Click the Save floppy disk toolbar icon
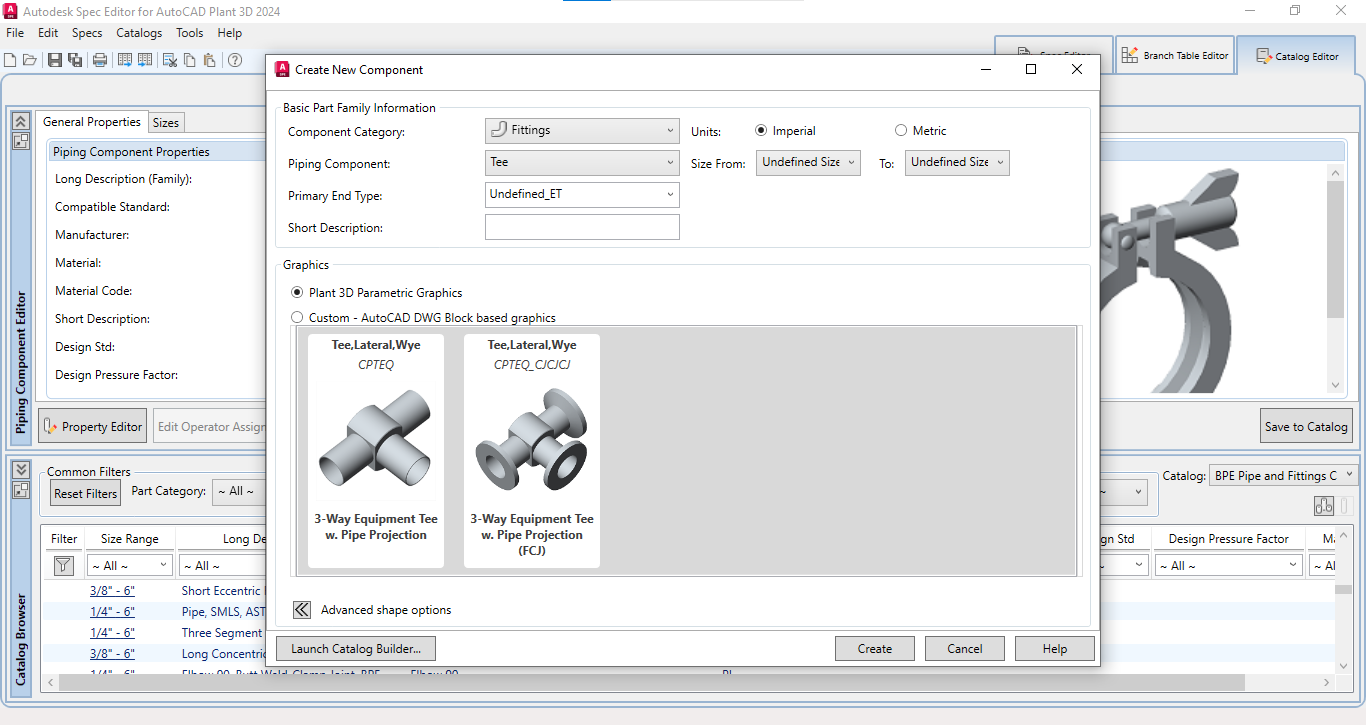The width and height of the screenshot is (1366, 725). click(55, 60)
